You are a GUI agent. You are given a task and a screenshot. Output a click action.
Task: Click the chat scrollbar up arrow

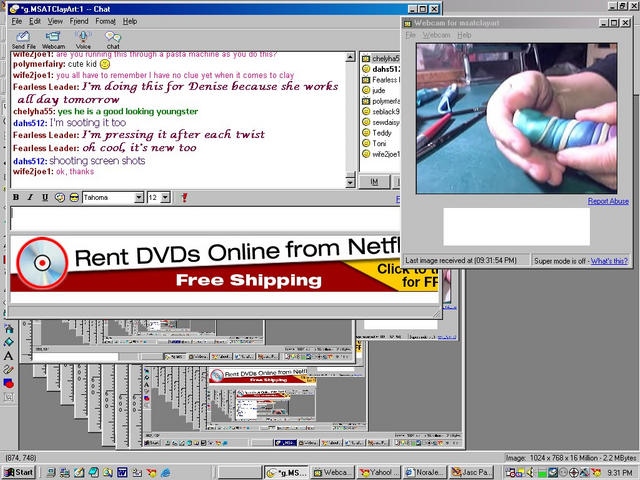click(x=350, y=57)
